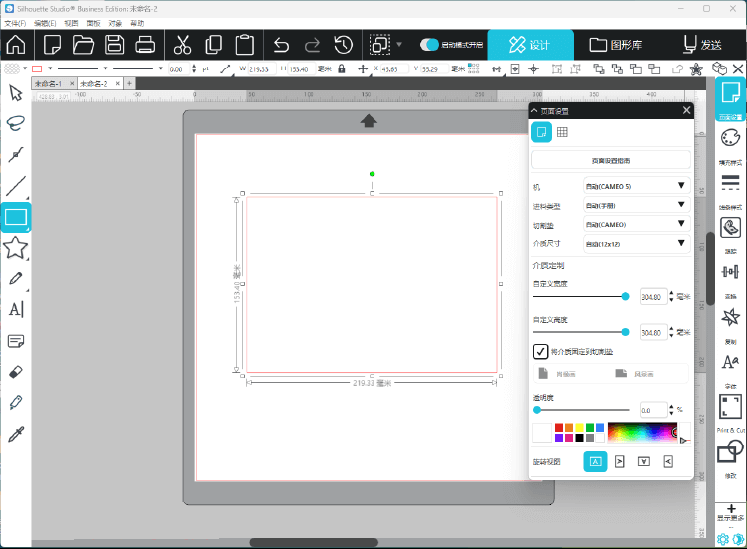This screenshot has height=549, width=747.
Task: Set rotate view to upright A
Action: coord(596,461)
